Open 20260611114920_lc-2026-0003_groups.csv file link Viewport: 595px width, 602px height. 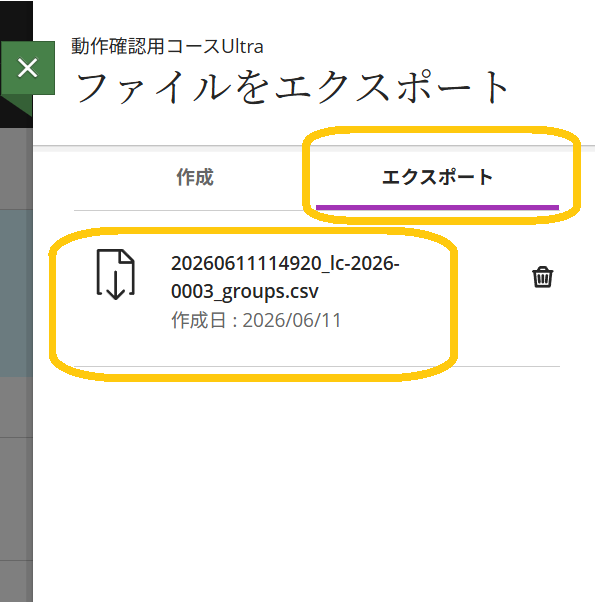(285, 277)
